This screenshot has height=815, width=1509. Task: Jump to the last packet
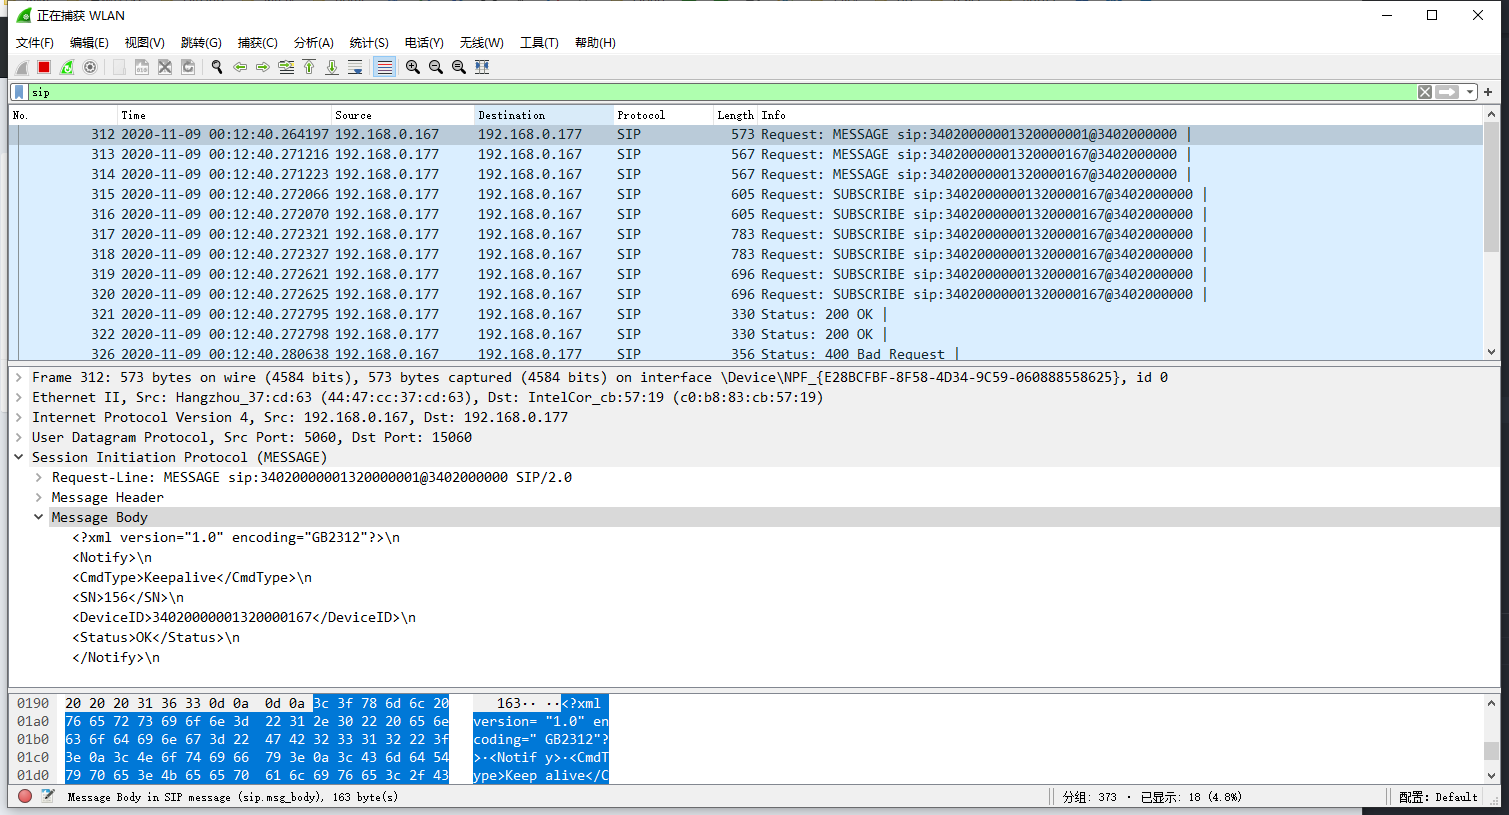(332, 67)
